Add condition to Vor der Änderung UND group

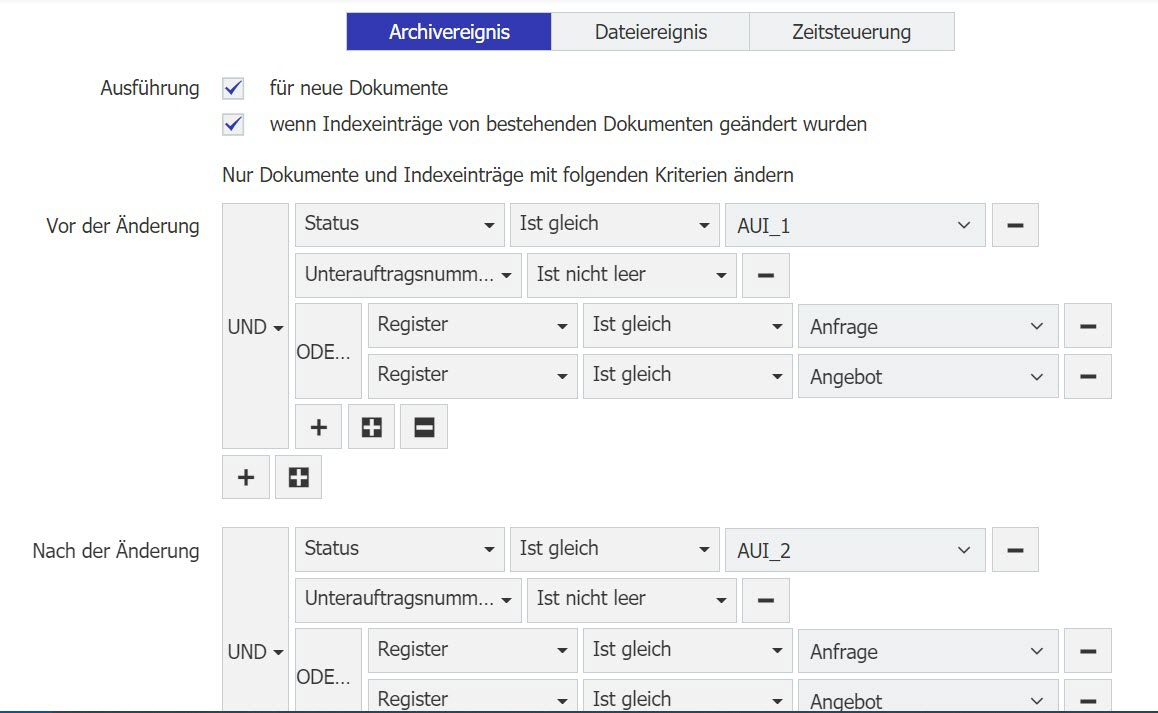pos(245,477)
